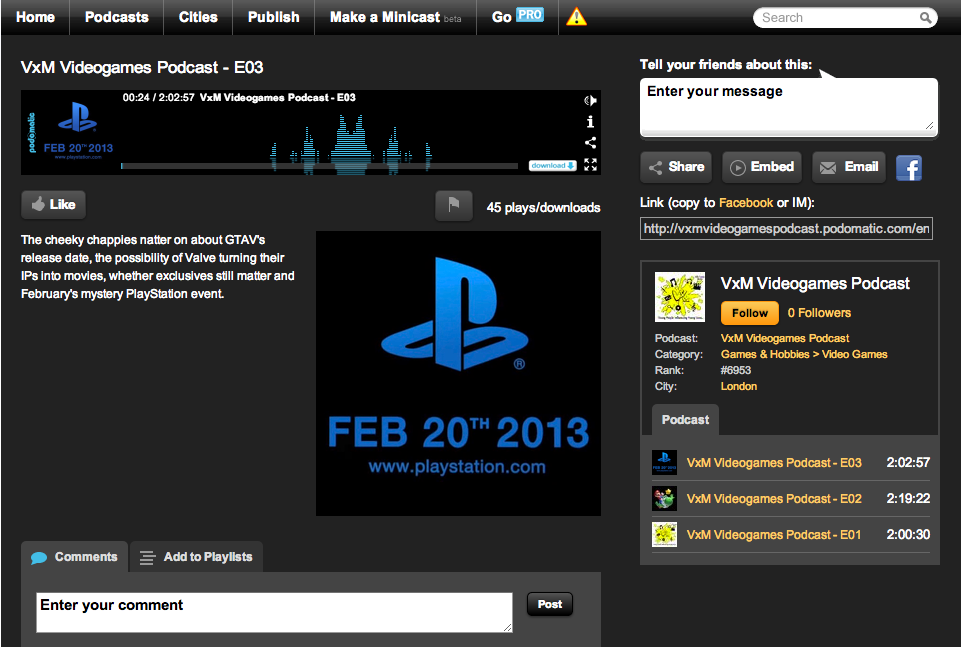Click the player volume icon
961x647 pixels.
coord(591,100)
